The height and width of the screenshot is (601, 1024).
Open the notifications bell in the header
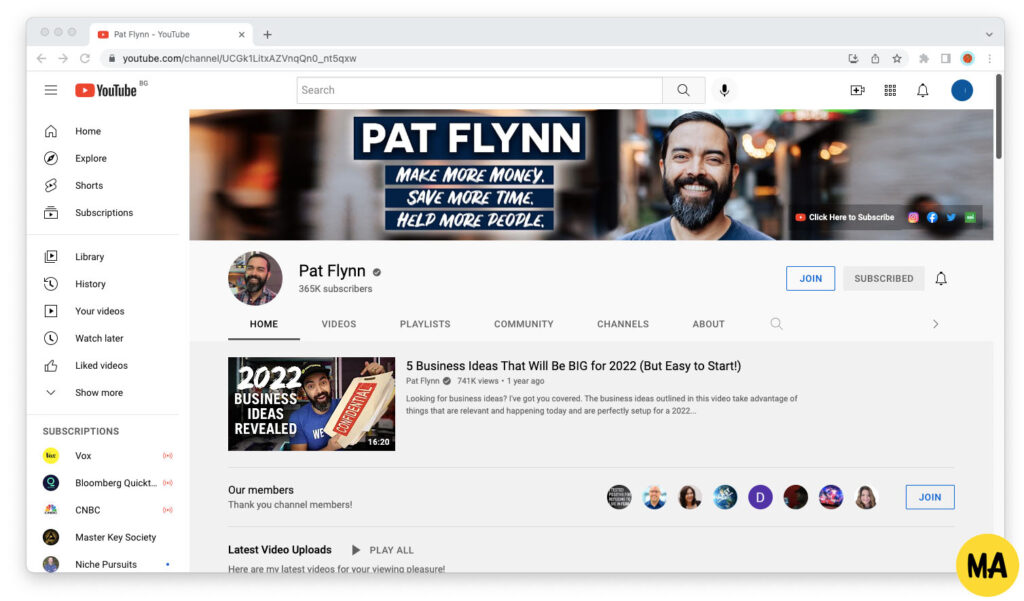pos(923,90)
